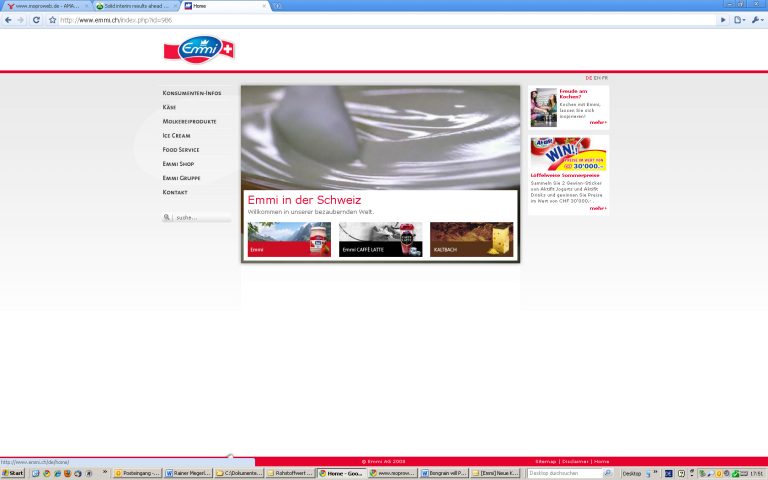Open the Emmi brand thumbnail
The width and height of the screenshot is (768, 480).
click(289, 240)
